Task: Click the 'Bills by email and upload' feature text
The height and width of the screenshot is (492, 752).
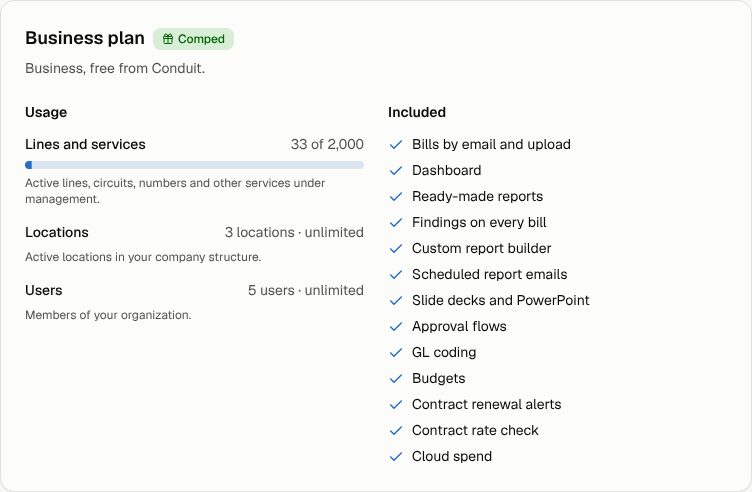Action: pos(491,144)
